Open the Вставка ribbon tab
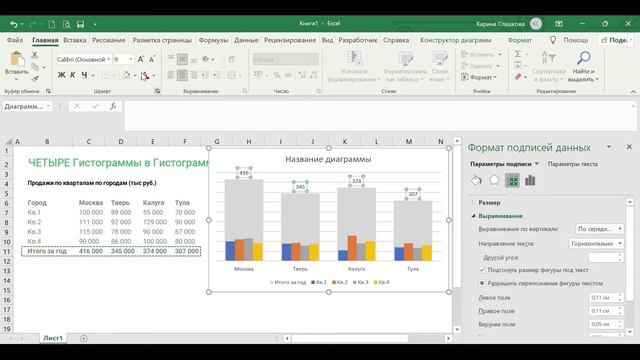The image size is (640, 360). 75,40
